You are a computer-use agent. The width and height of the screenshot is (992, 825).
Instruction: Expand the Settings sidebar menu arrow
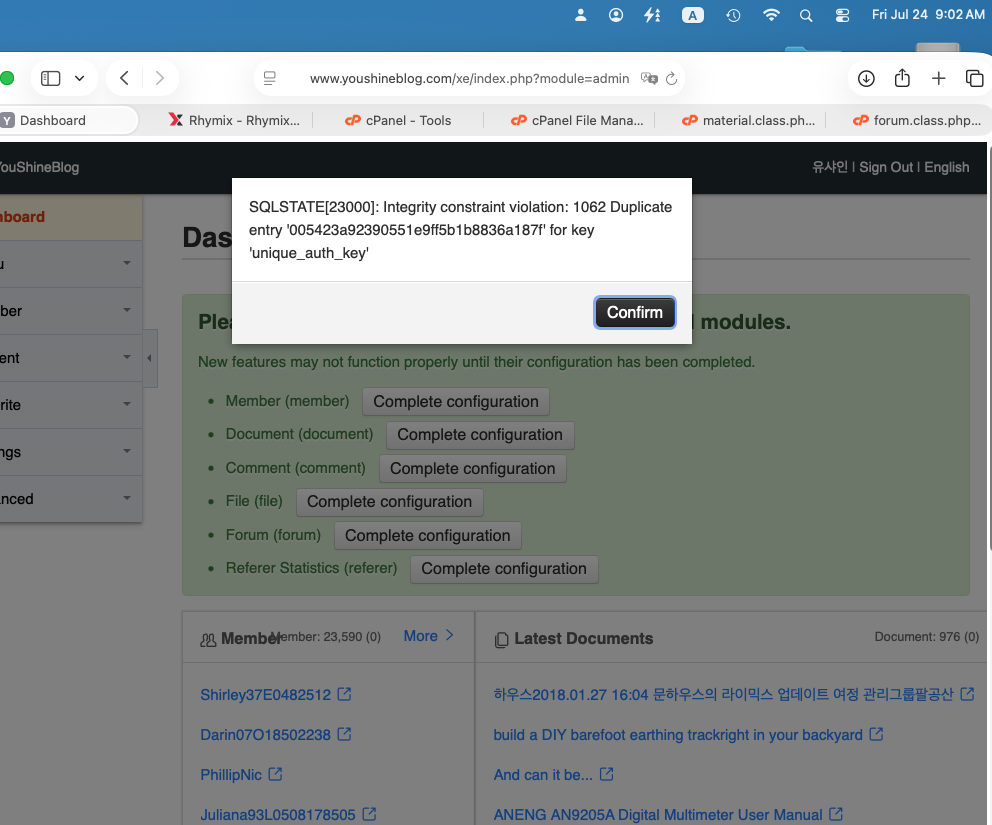pyautogui.click(x=127, y=451)
